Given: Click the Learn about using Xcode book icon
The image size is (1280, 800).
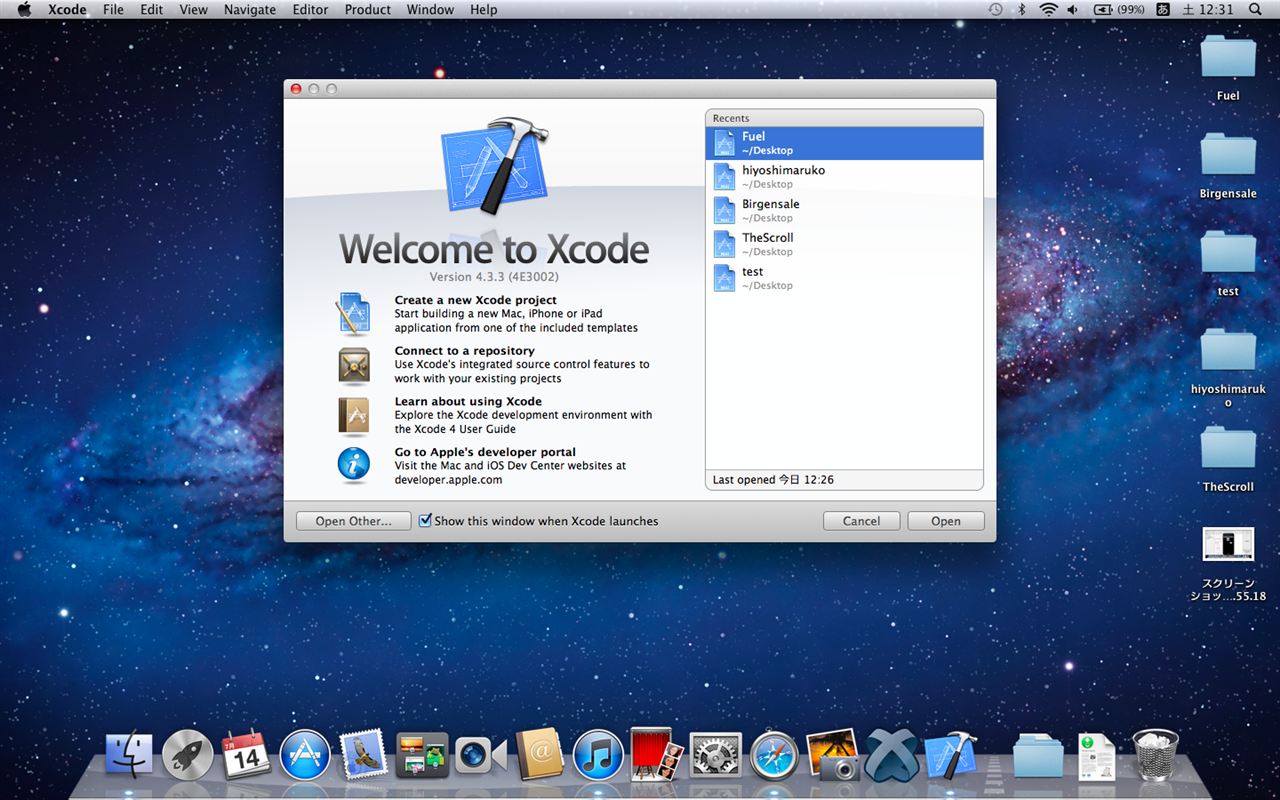Looking at the screenshot, I should click(354, 416).
